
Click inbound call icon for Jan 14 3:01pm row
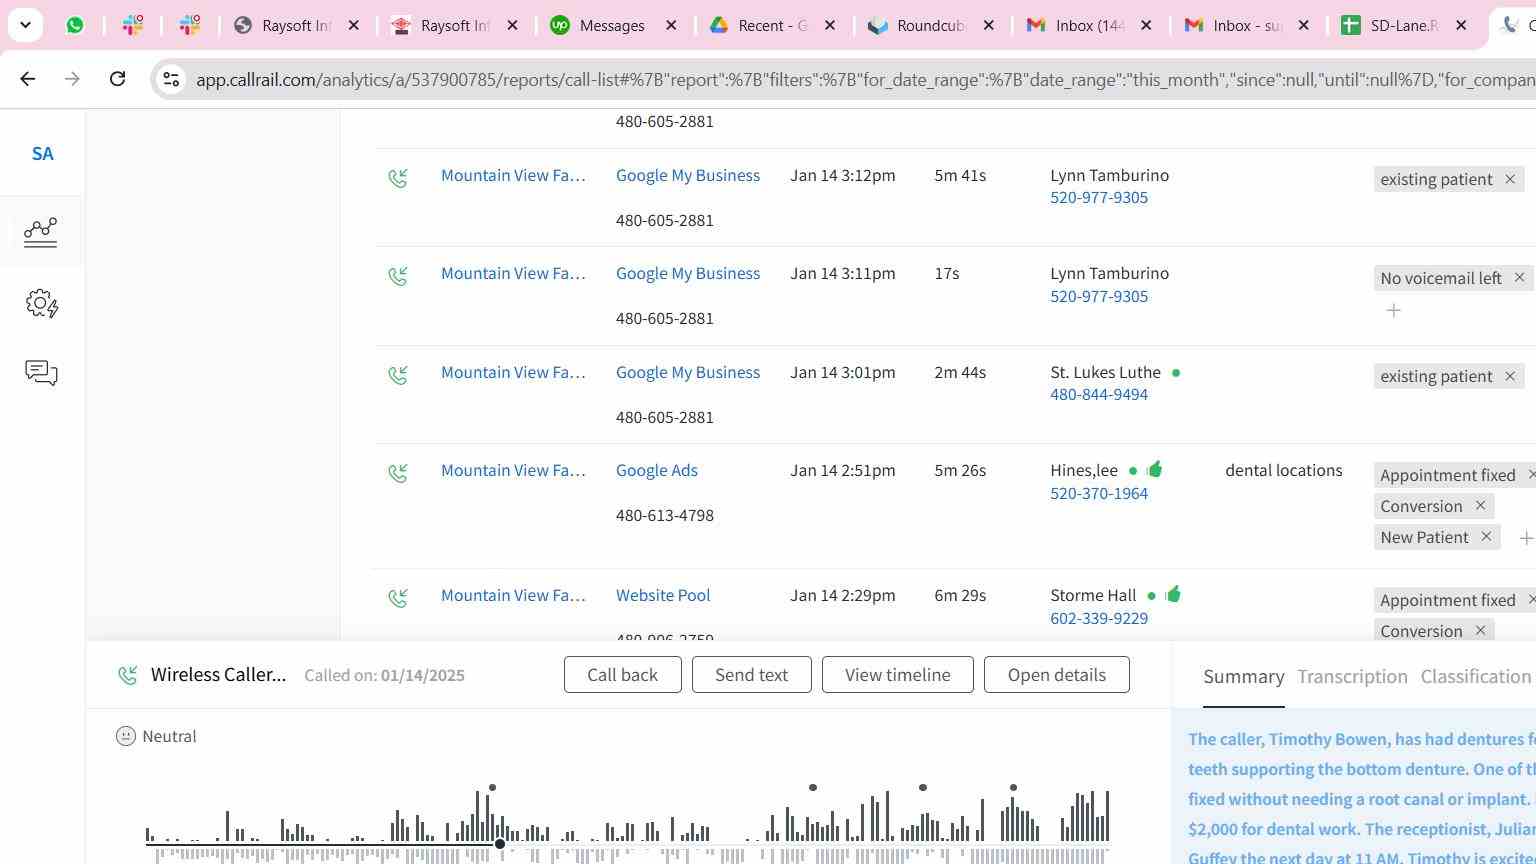398,375
